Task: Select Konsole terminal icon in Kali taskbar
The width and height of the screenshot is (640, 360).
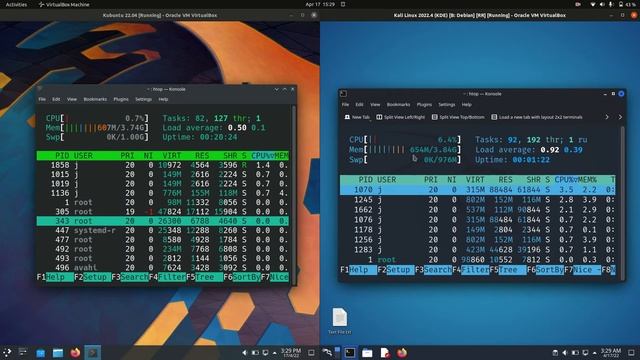Action: [x=350, y=353]
